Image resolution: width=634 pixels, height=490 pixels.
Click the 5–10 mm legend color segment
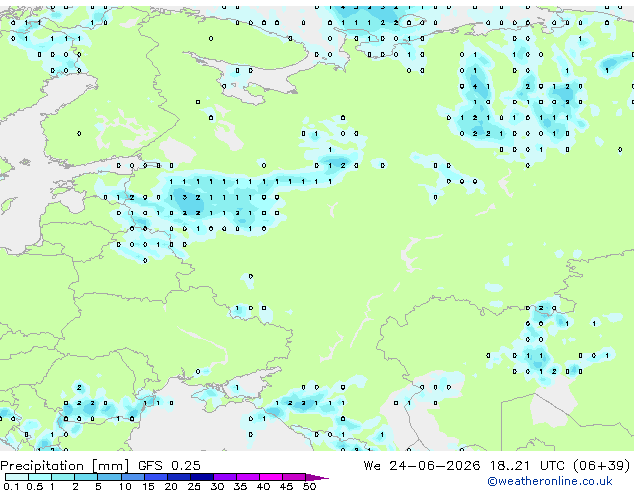pyautogui.click(x=109, y=477)
